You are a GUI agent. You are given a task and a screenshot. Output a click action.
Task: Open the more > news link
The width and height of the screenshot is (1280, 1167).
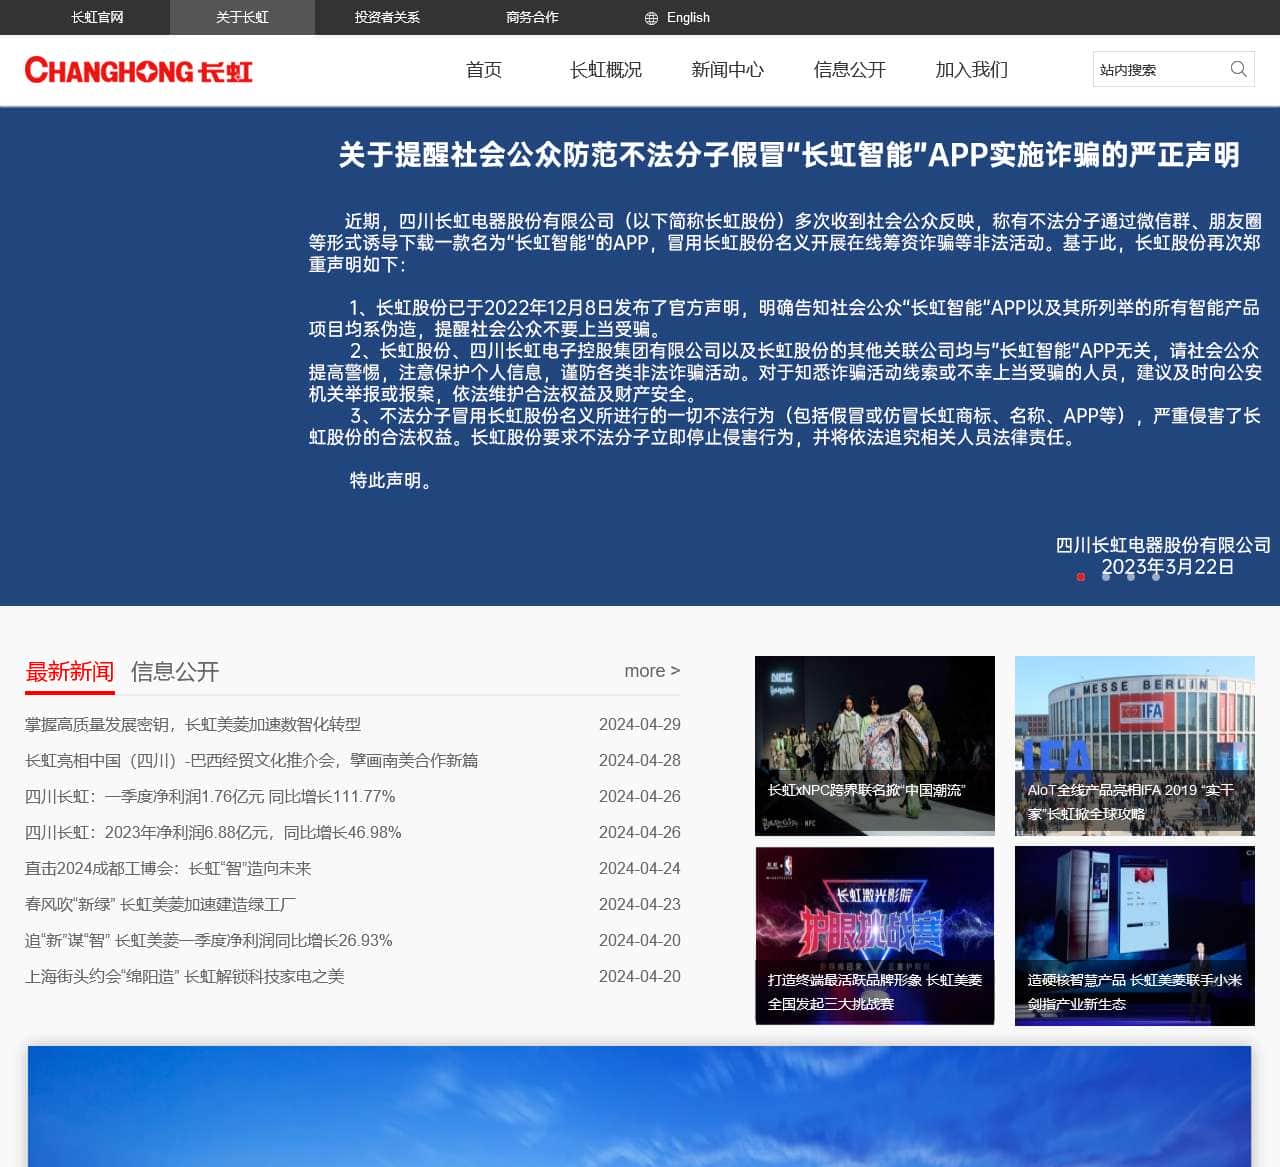(652, 671)
